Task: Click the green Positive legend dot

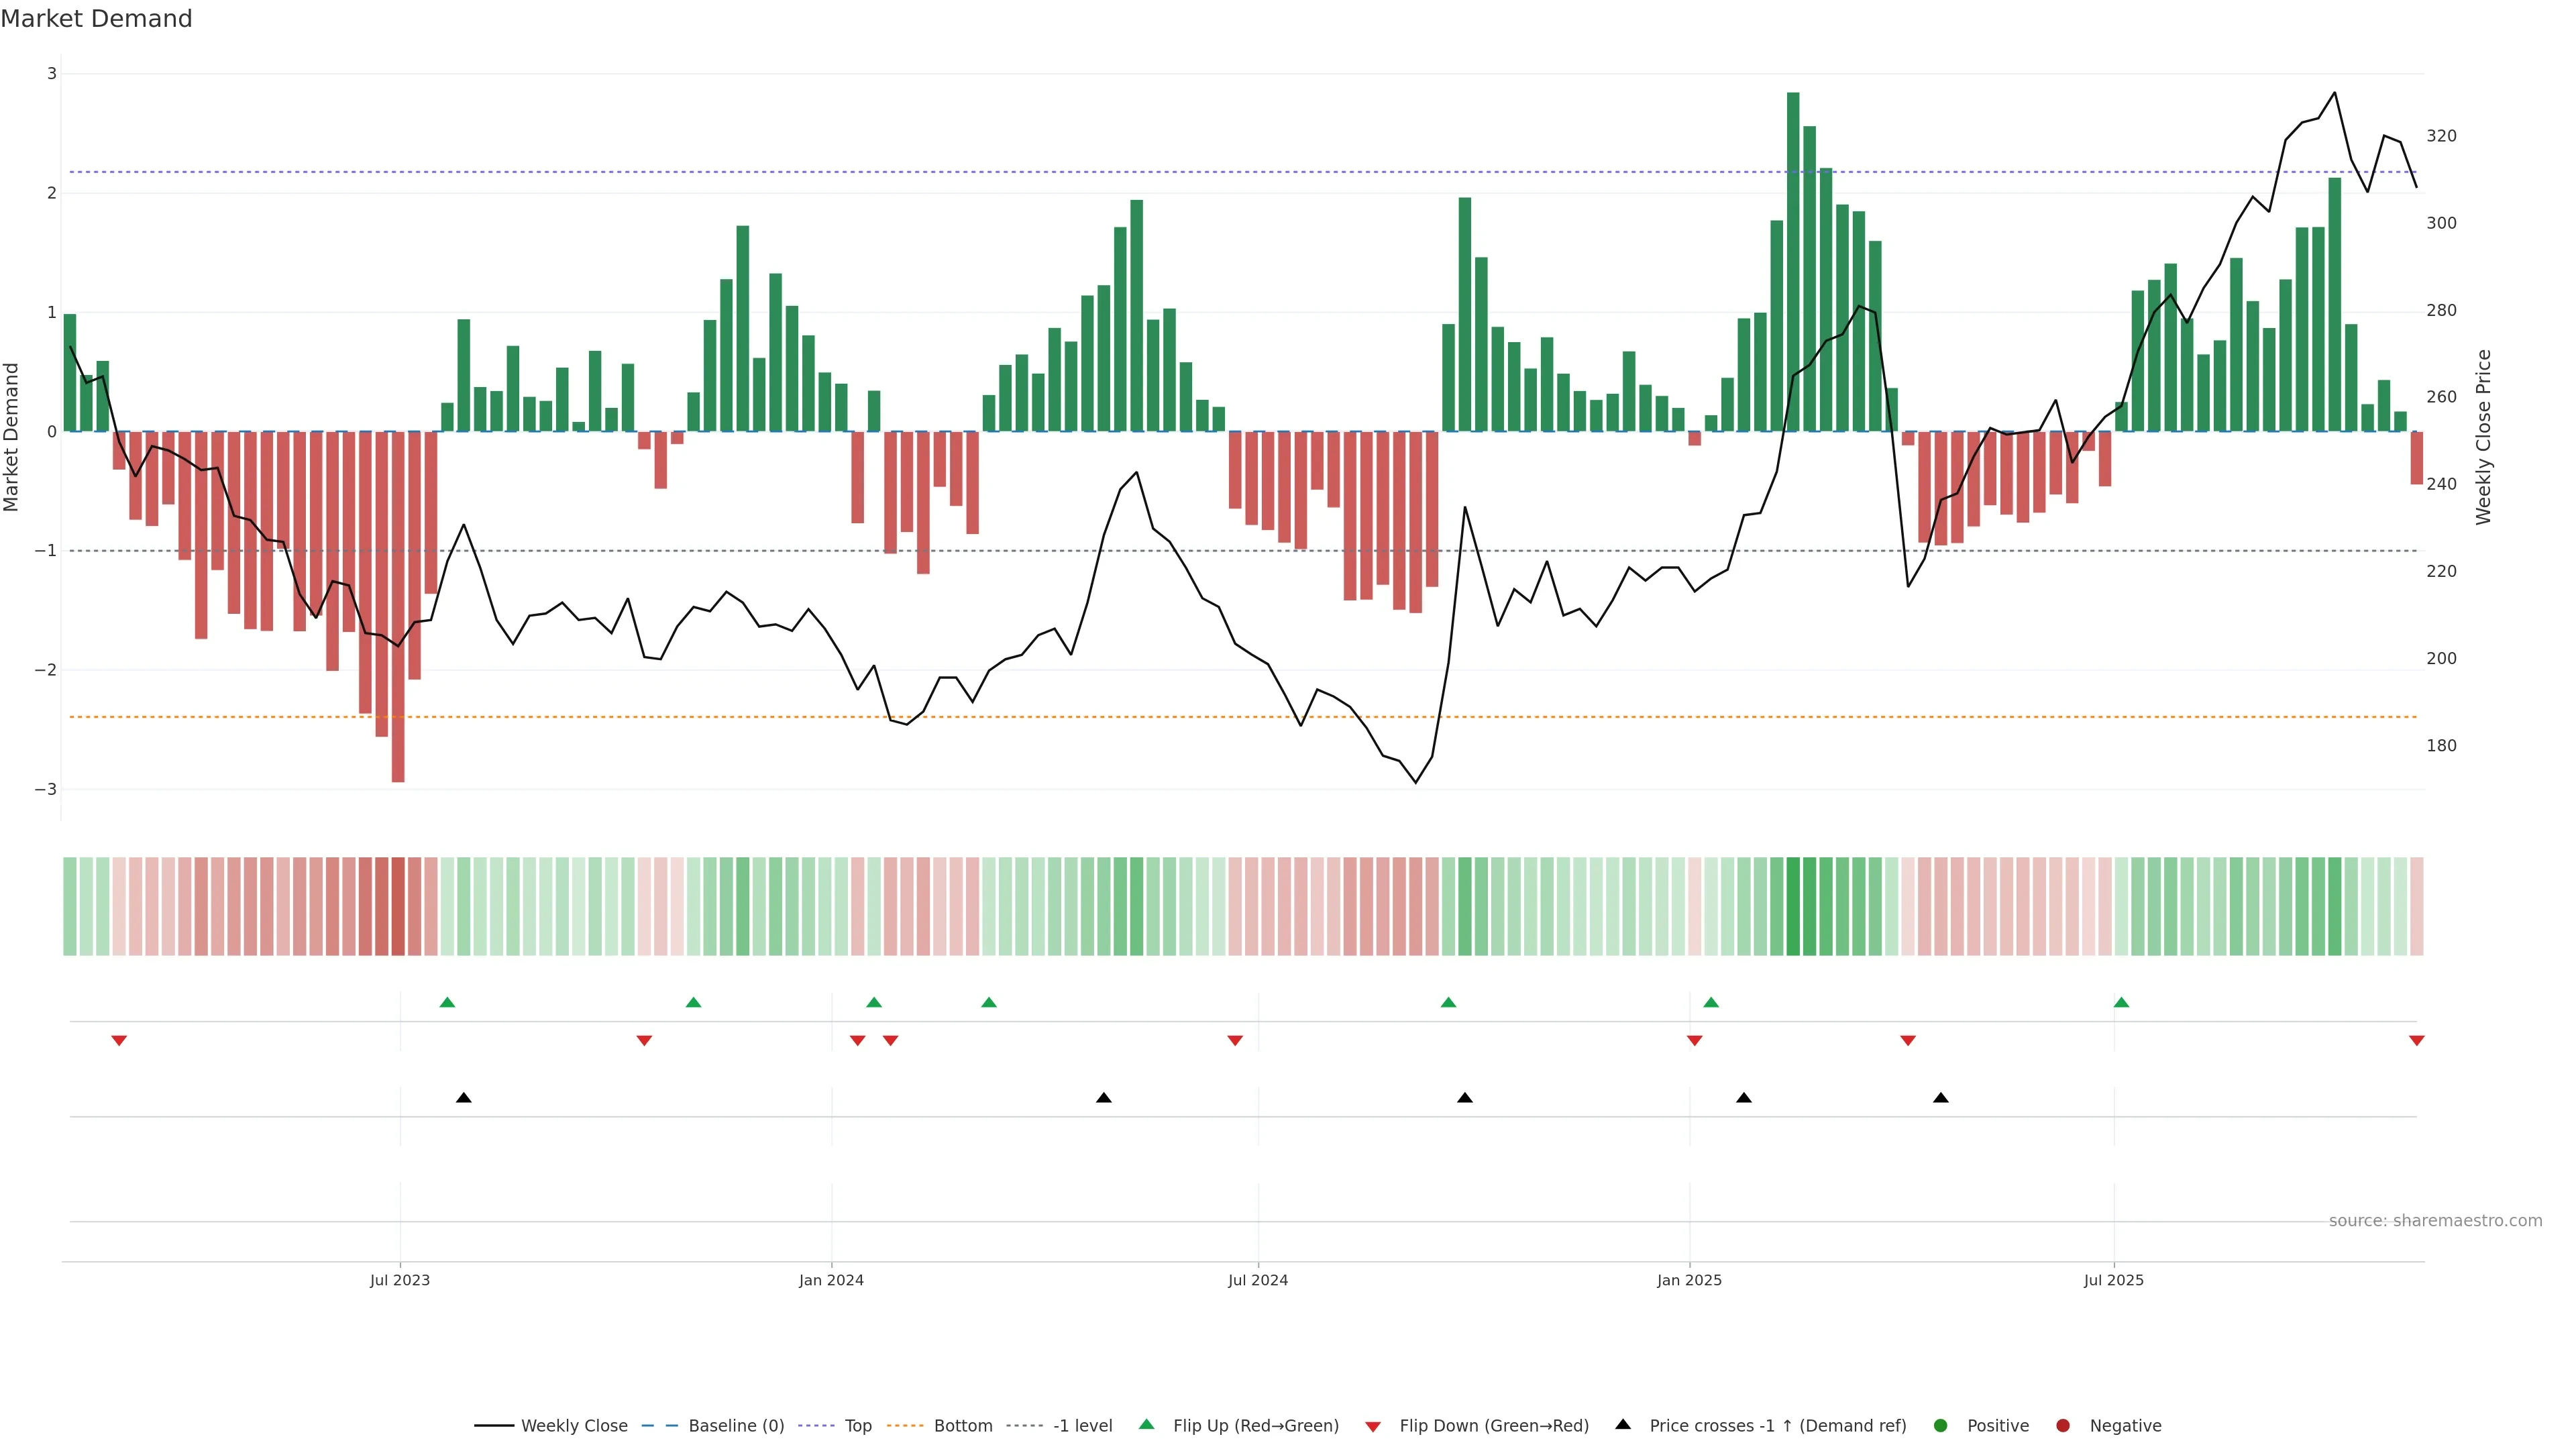Action: pos(1941,1426)
